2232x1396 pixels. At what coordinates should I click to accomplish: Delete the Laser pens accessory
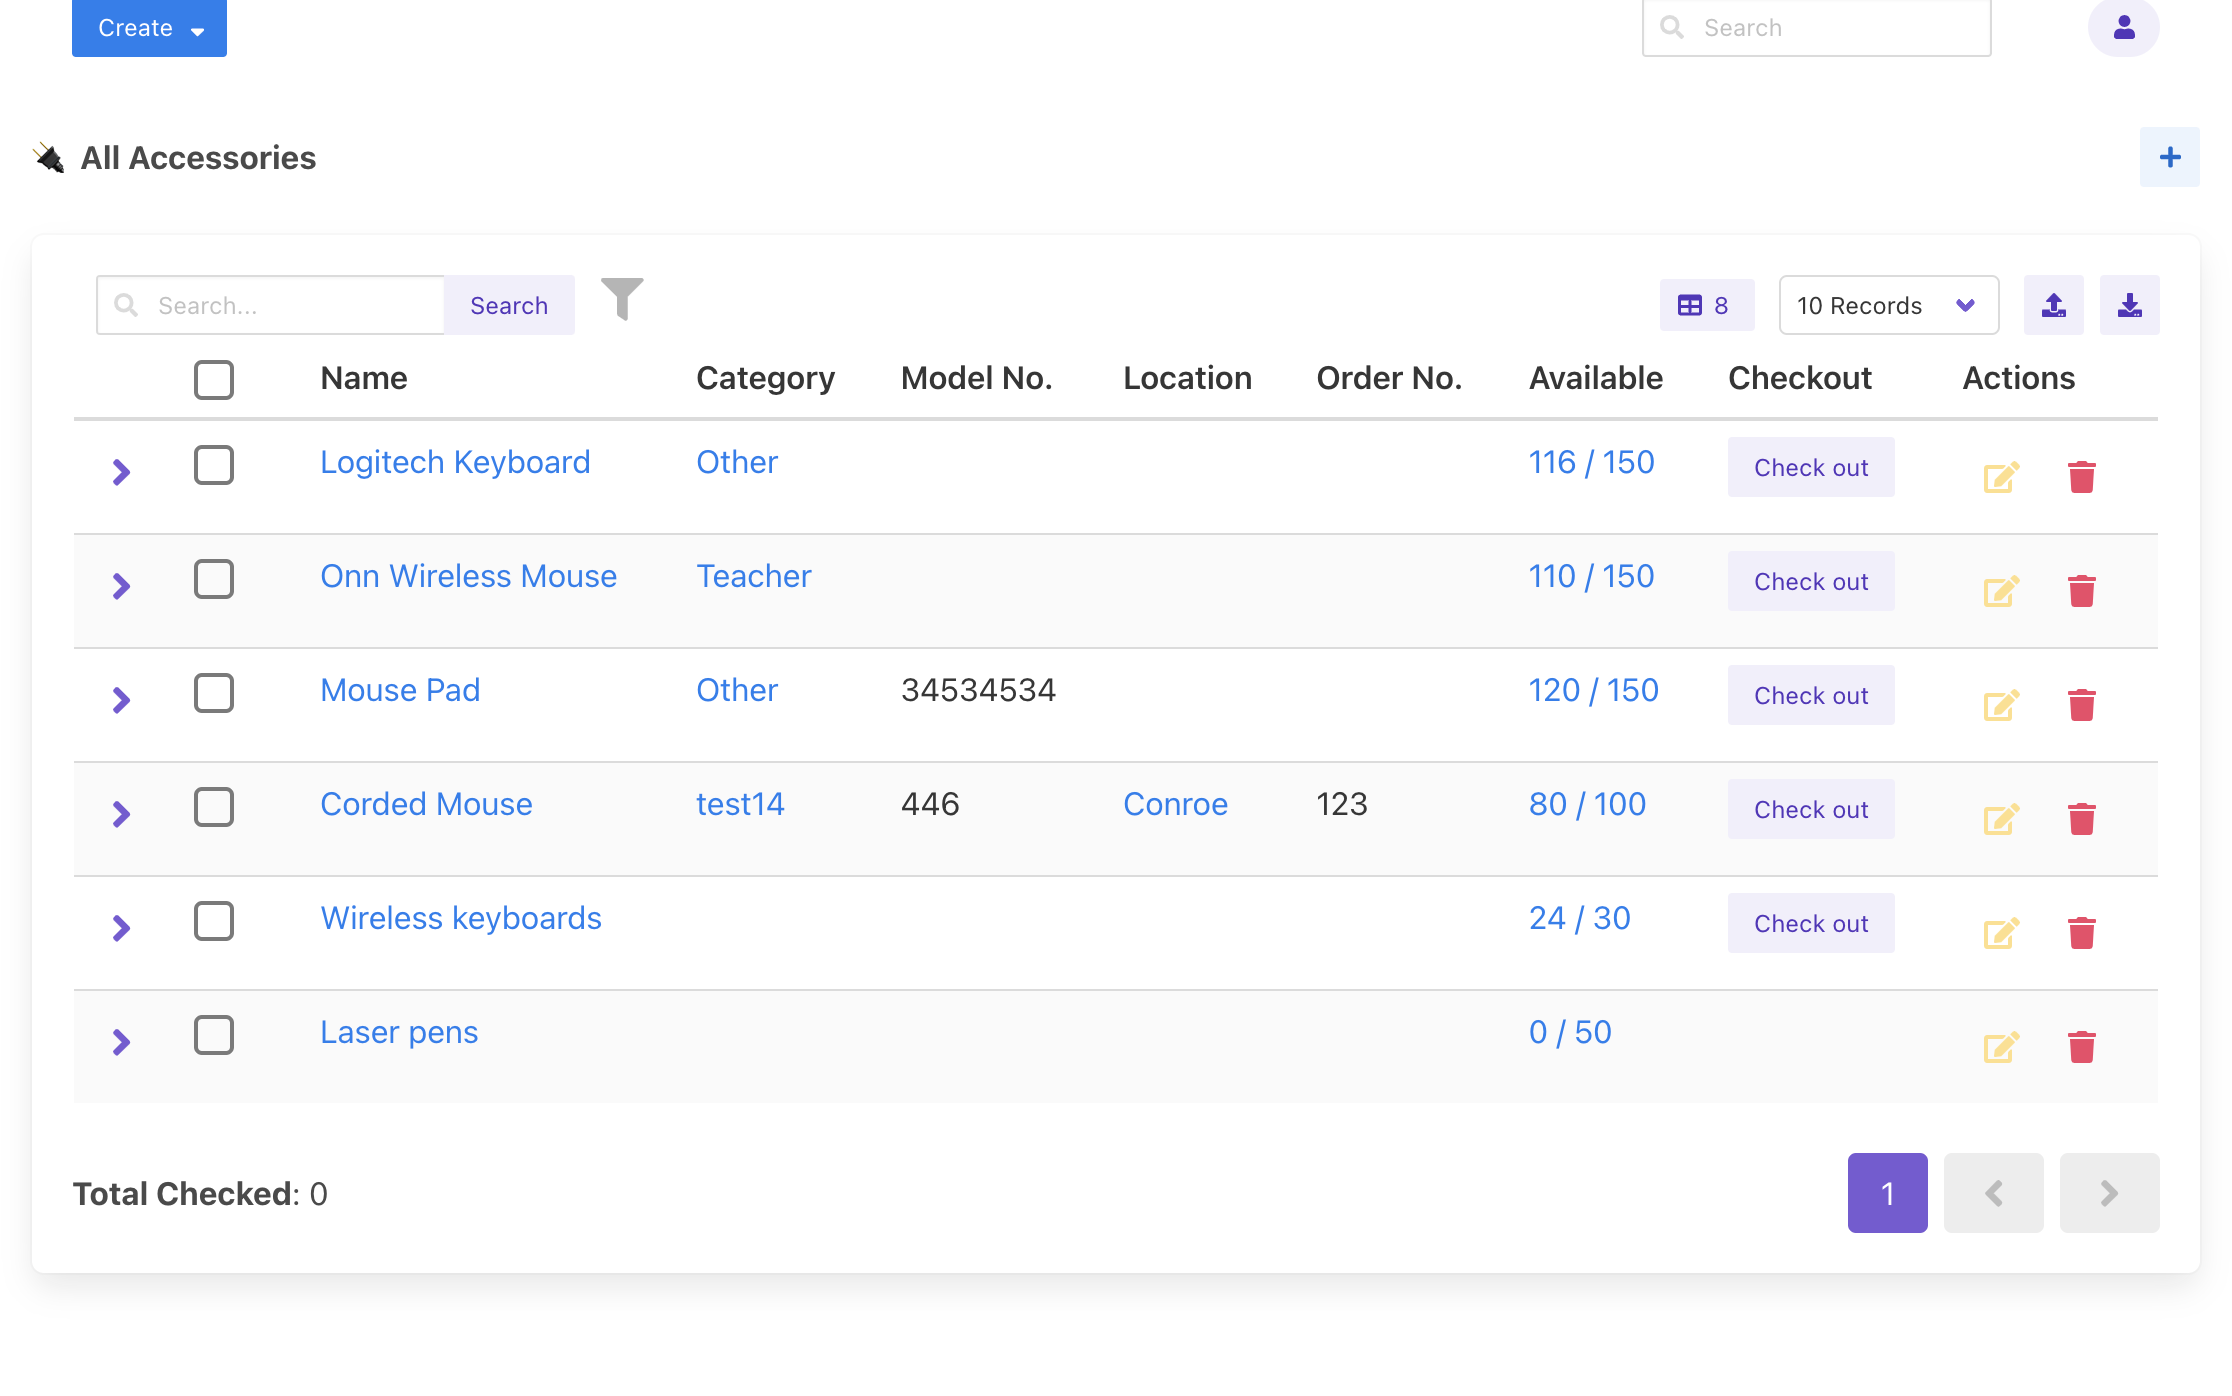pos(2081,1047)
